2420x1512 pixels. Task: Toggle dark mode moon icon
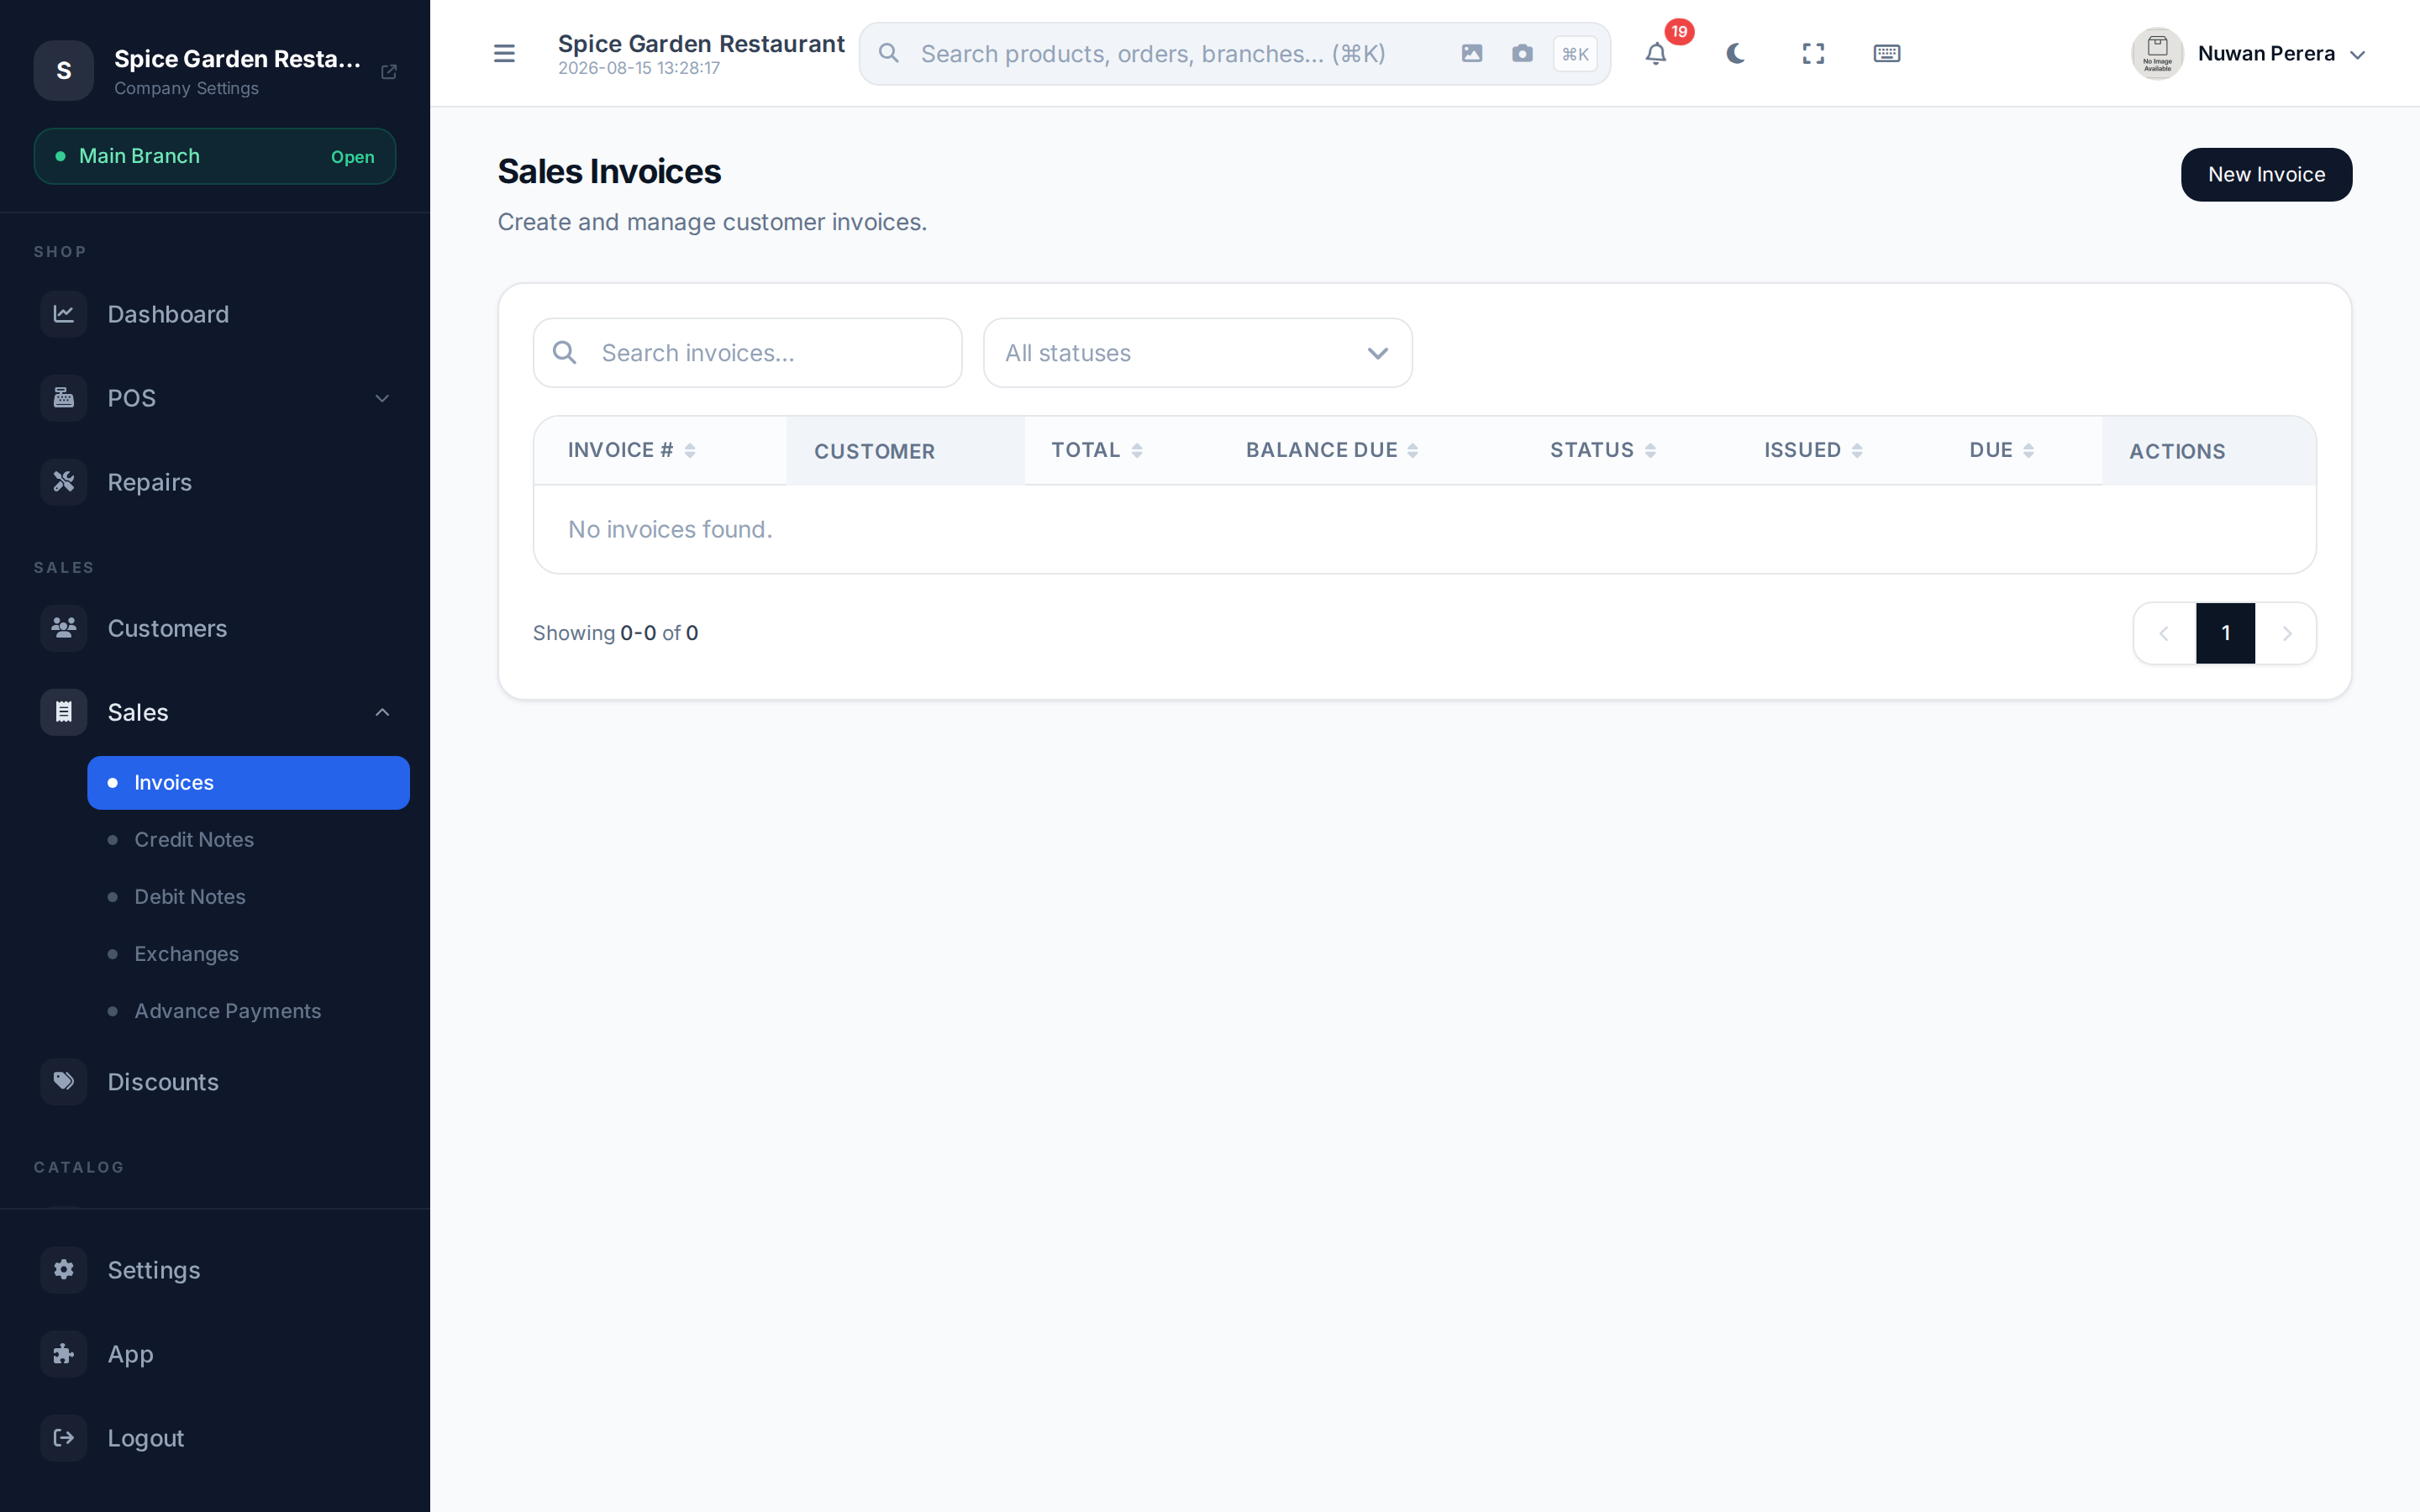[1735, 53]
